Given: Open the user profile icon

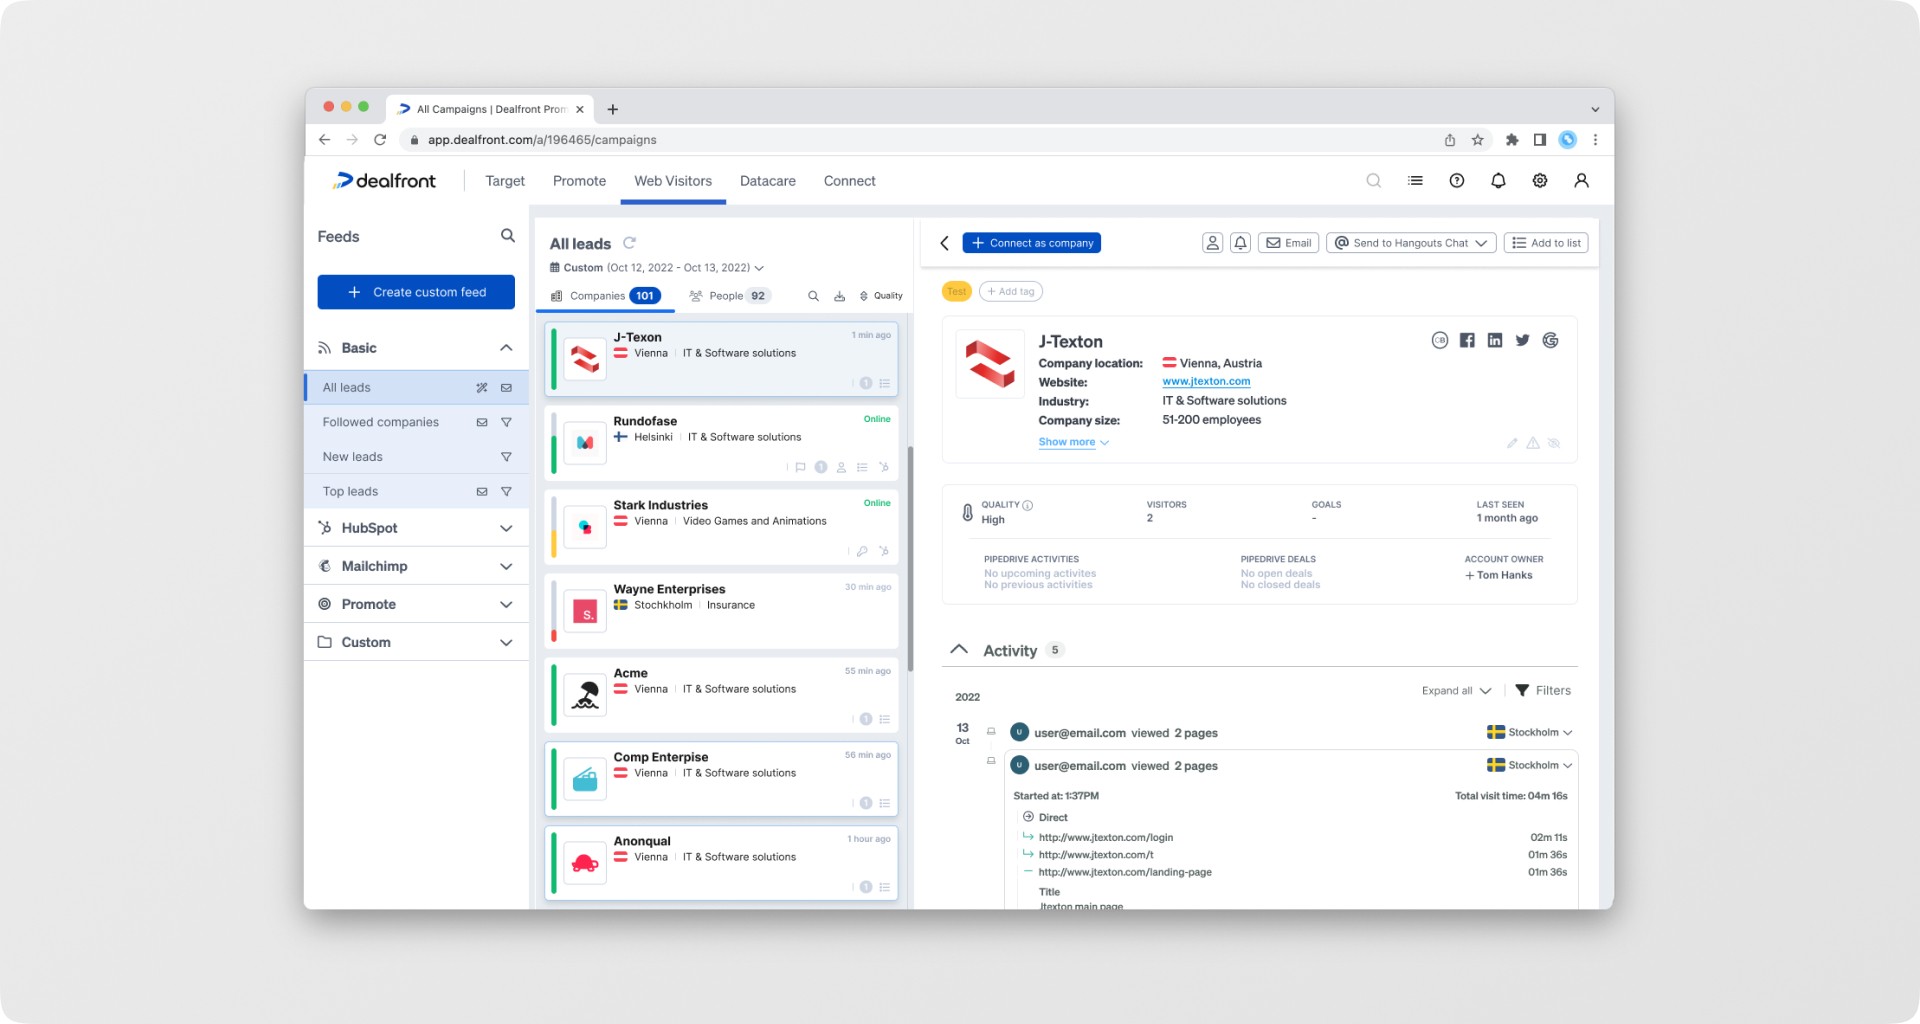Looking at the screenshot, I should [x=1581, y=181].
